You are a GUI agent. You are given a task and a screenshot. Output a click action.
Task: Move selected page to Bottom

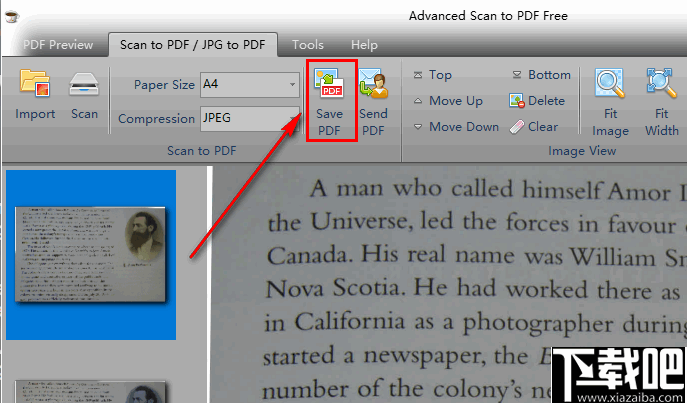(x=542, y=75)
